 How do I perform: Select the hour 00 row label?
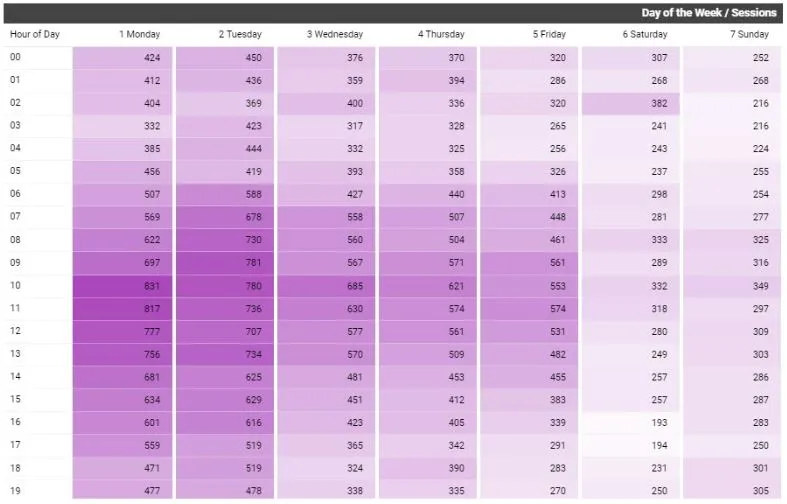(x=16, y=58)
